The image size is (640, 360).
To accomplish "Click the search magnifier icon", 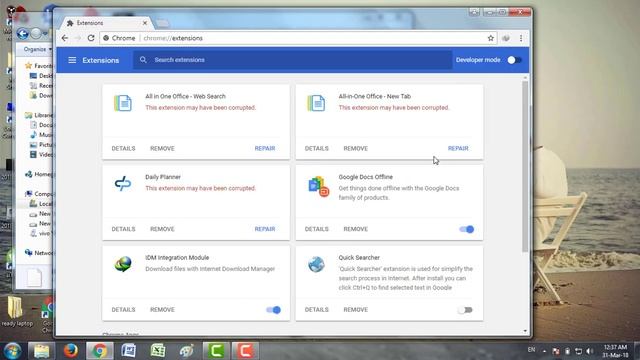I will pos(143,60).
